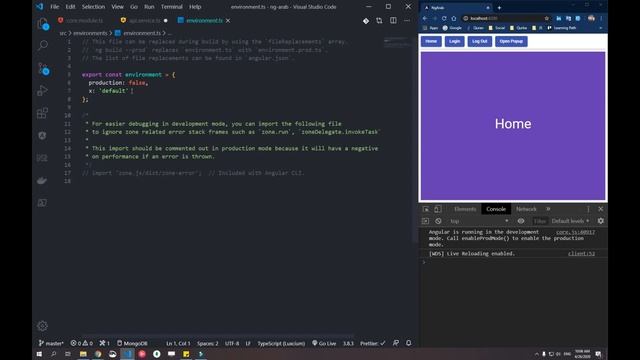
Task: Open the Edit menu
Action: click(x=70, y=7)
